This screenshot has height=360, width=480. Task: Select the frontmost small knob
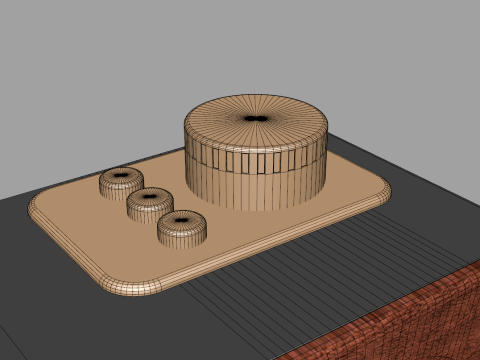pos(182,230)
